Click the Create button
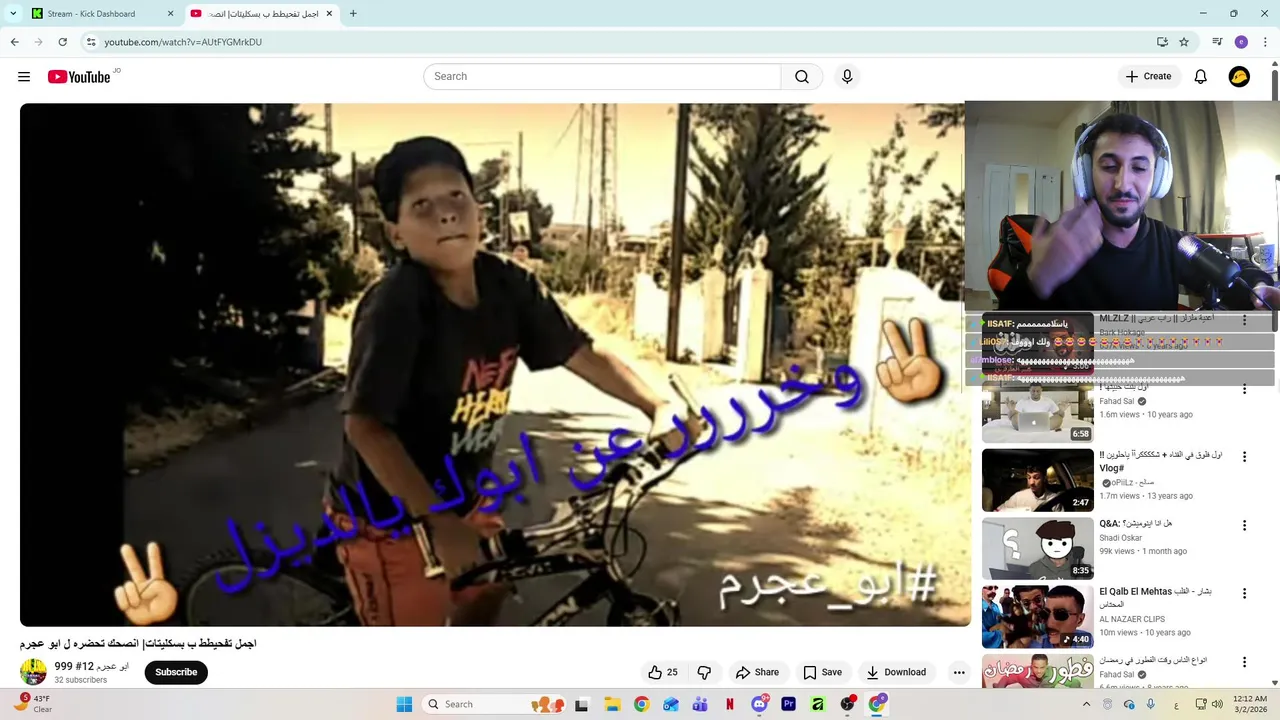The width and height of the screenshot is (1280, 720). 1148,77
